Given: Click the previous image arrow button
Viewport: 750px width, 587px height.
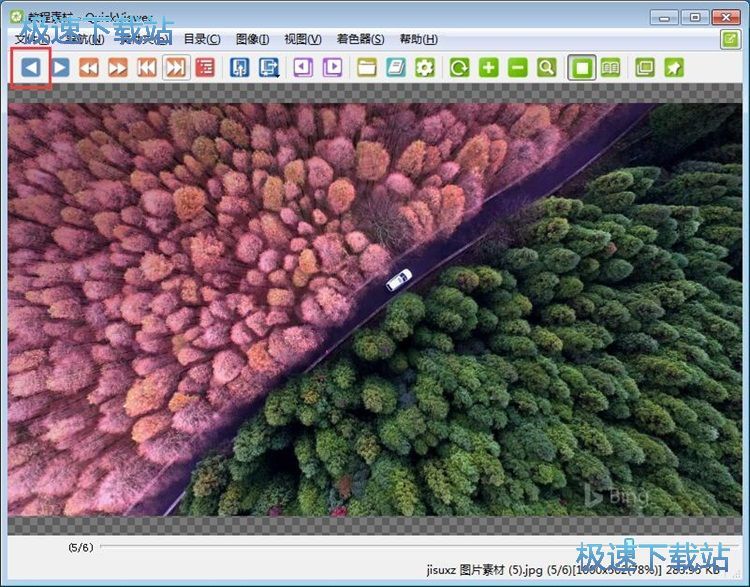Looking at the screenshot, I should [x=31, y=68].
